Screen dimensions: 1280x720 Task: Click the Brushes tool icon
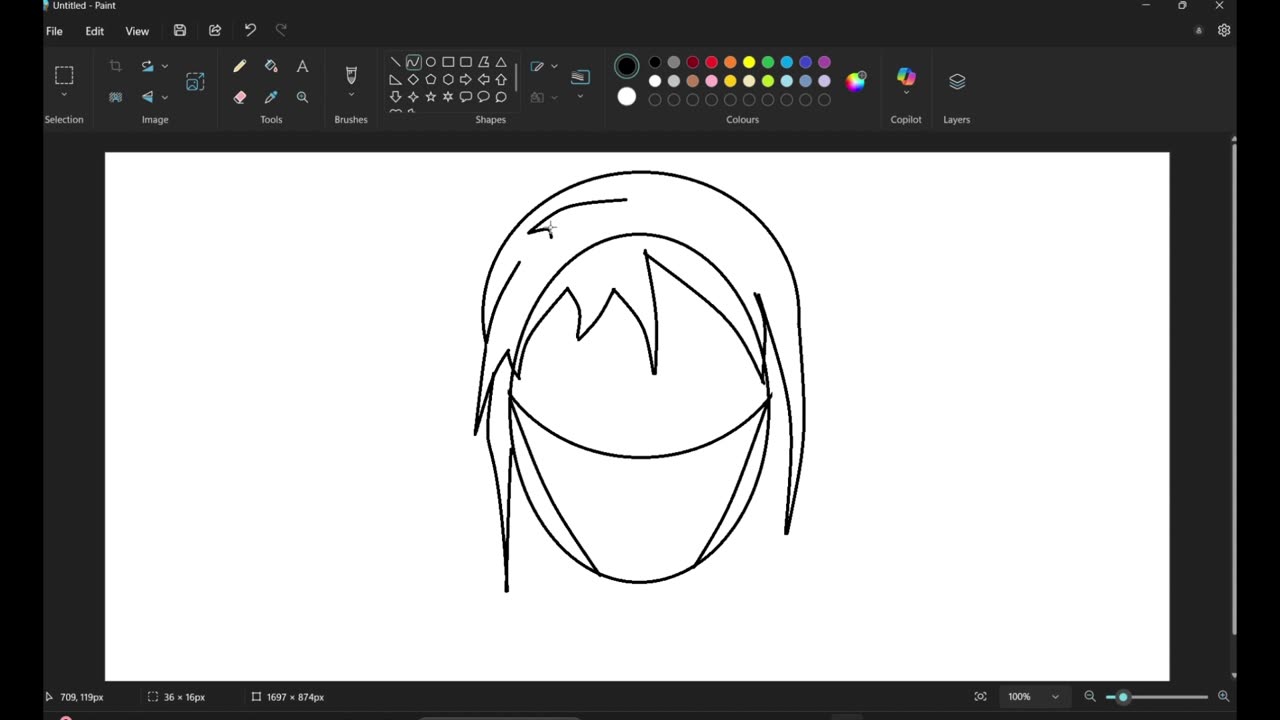tap(351, 75)
